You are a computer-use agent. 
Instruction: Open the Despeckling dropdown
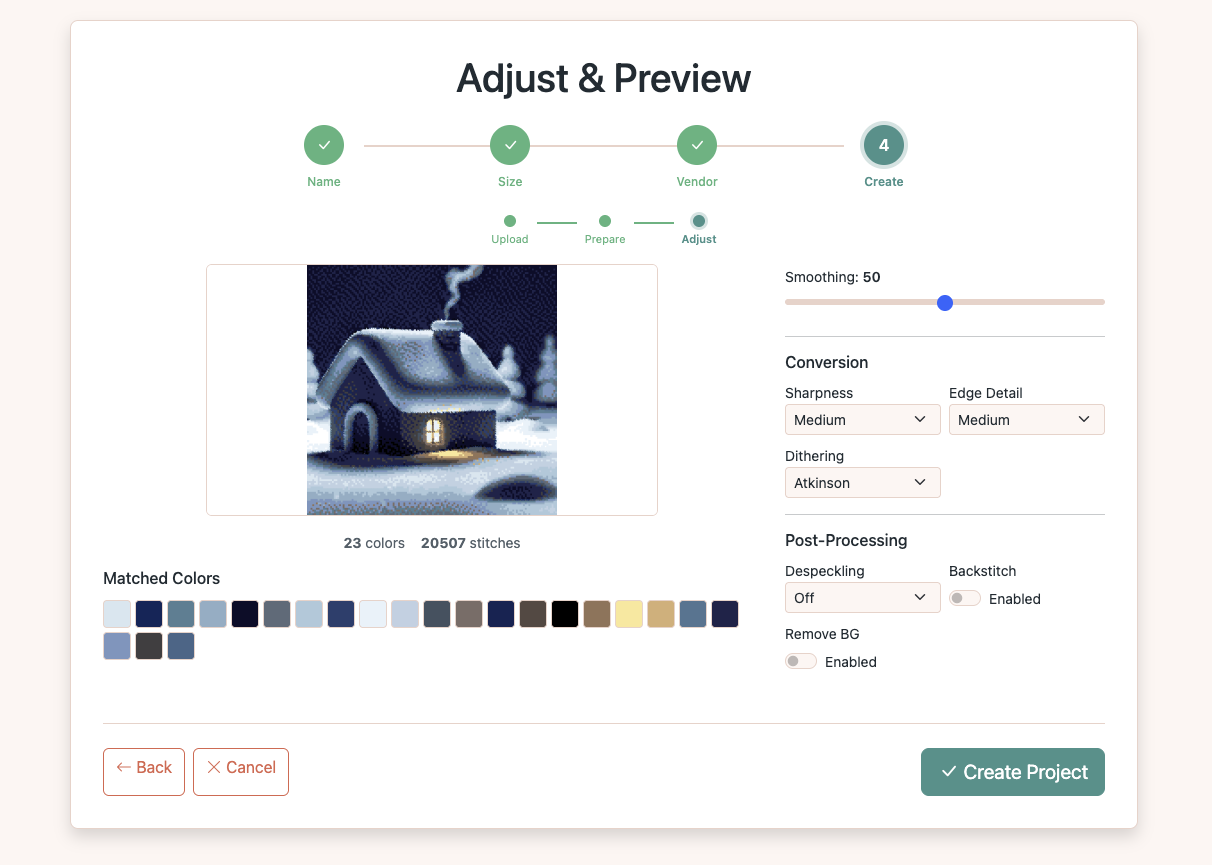pyautogui.click(x=862, y=598)
